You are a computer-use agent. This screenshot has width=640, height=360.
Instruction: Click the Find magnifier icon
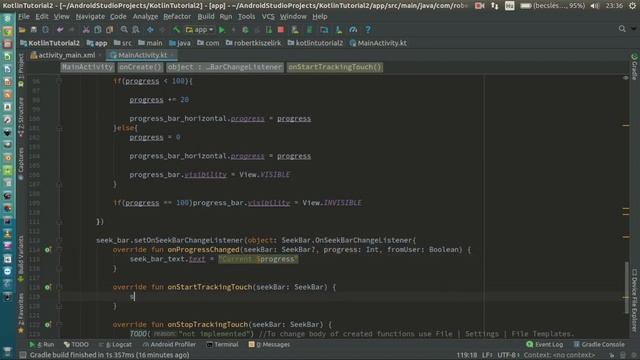[124, 30]
